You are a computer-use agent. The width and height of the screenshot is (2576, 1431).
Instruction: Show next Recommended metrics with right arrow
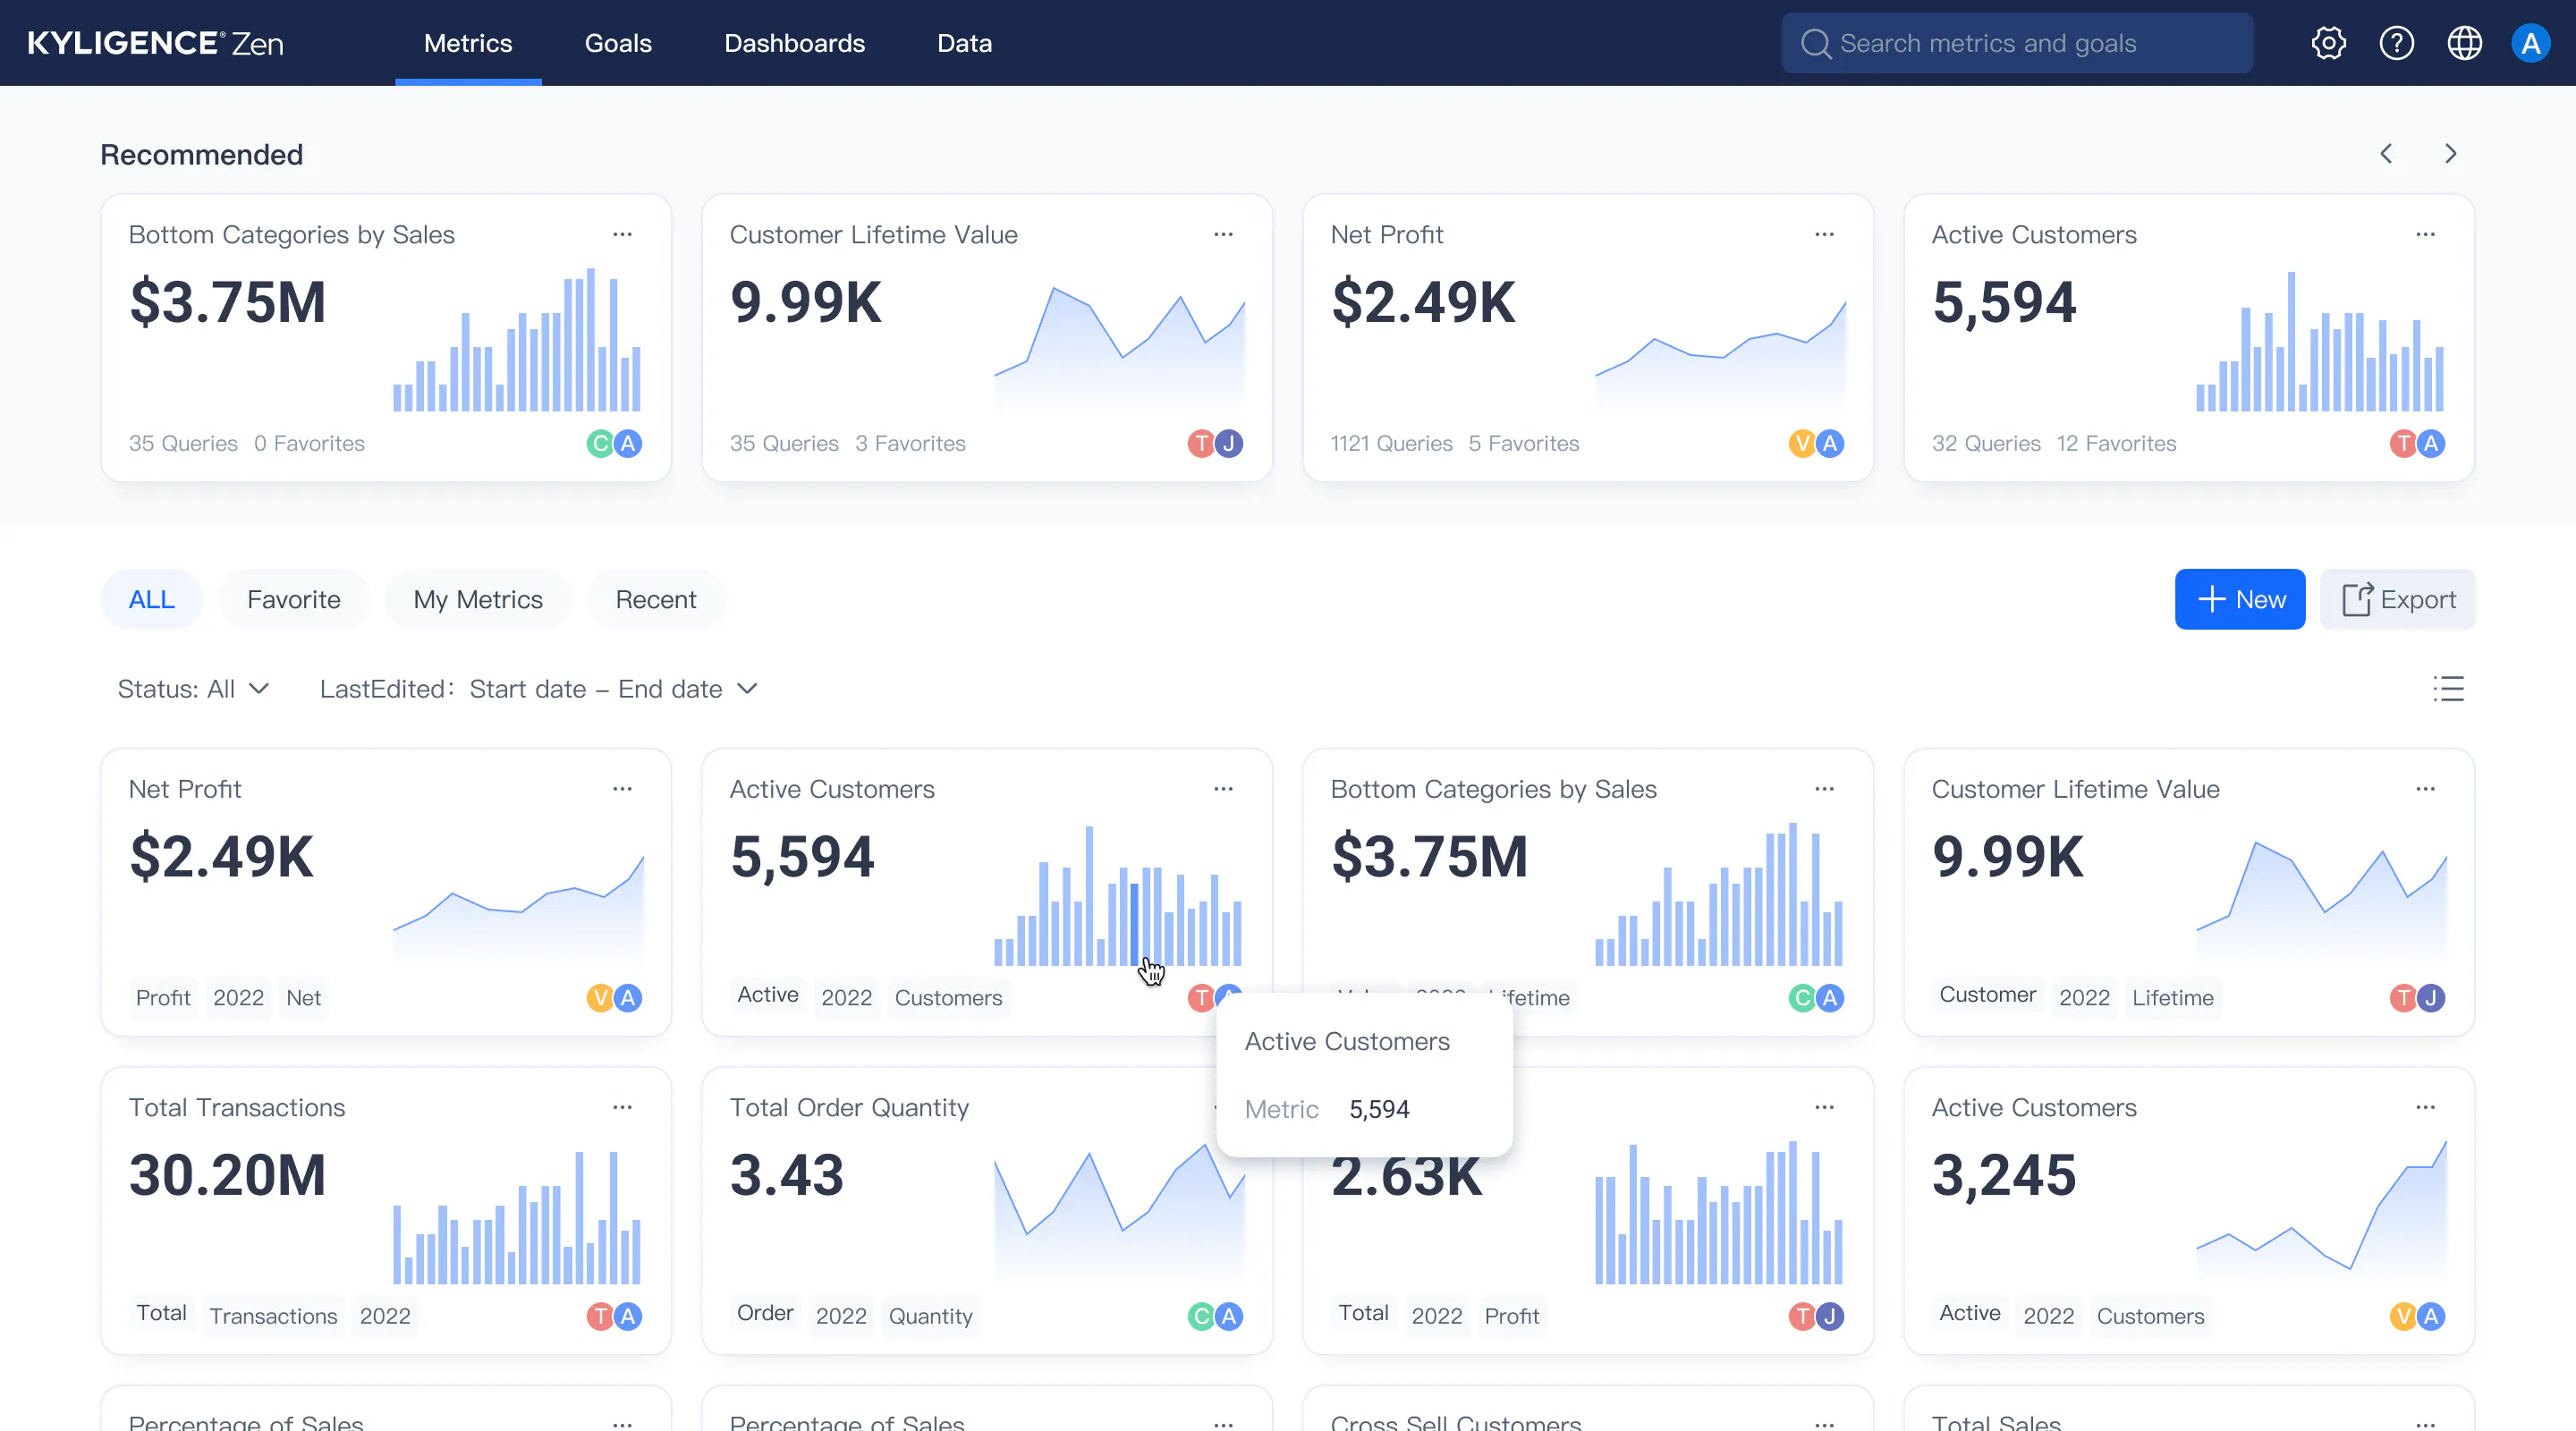[x=2450, y=154]
